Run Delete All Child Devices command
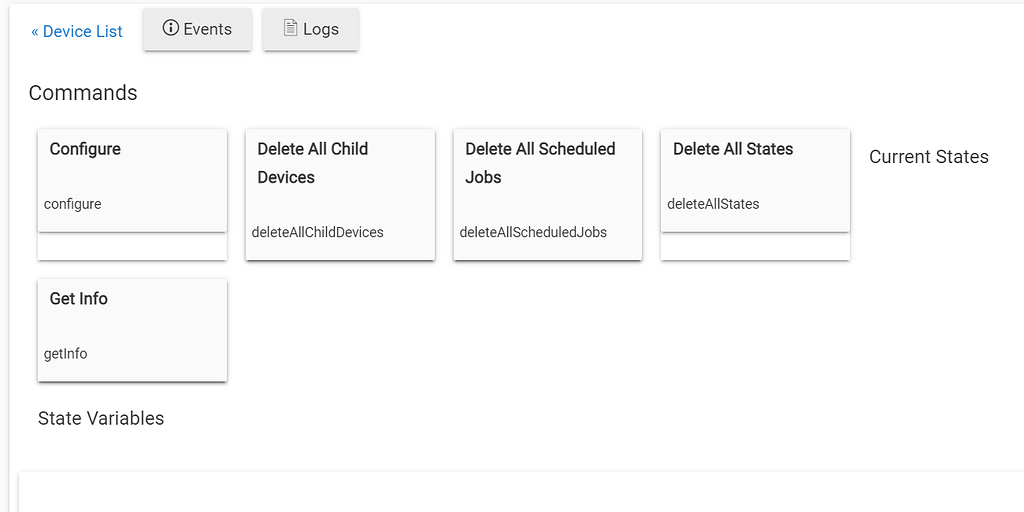The image size is (1024, 512). click(313, 163)
